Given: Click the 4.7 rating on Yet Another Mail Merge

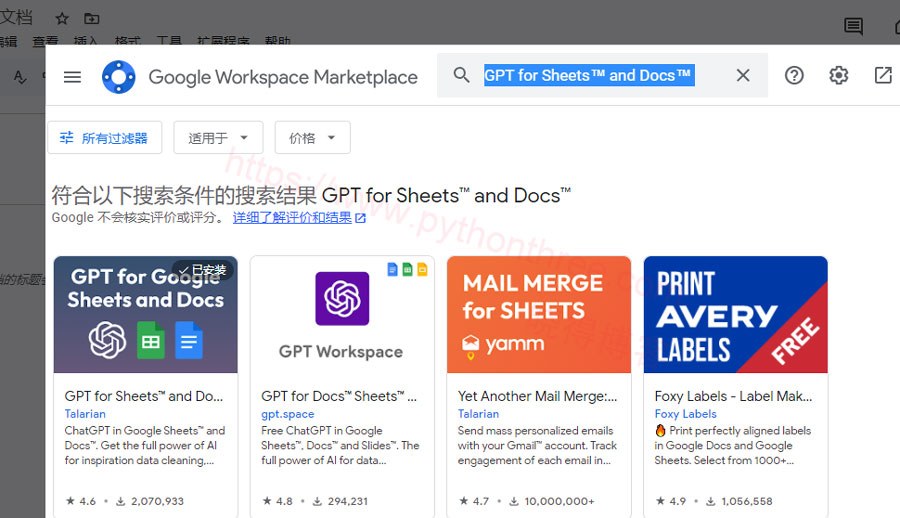Looking at the screenshot, I should tap(474, 501).
